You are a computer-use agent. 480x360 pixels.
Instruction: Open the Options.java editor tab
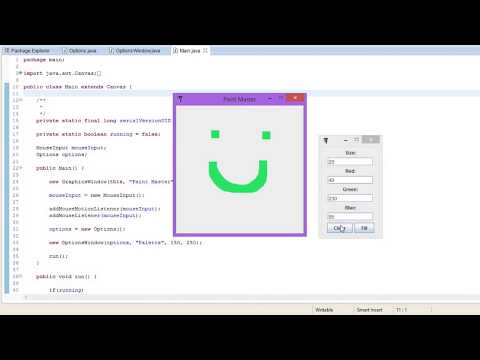point(80,51)
